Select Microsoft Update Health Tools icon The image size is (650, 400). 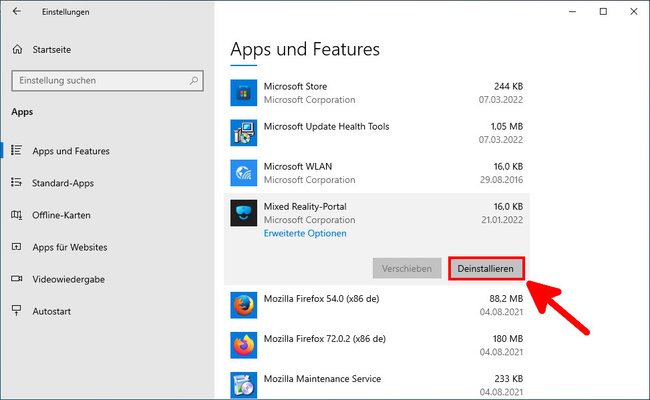coord(244,133)
